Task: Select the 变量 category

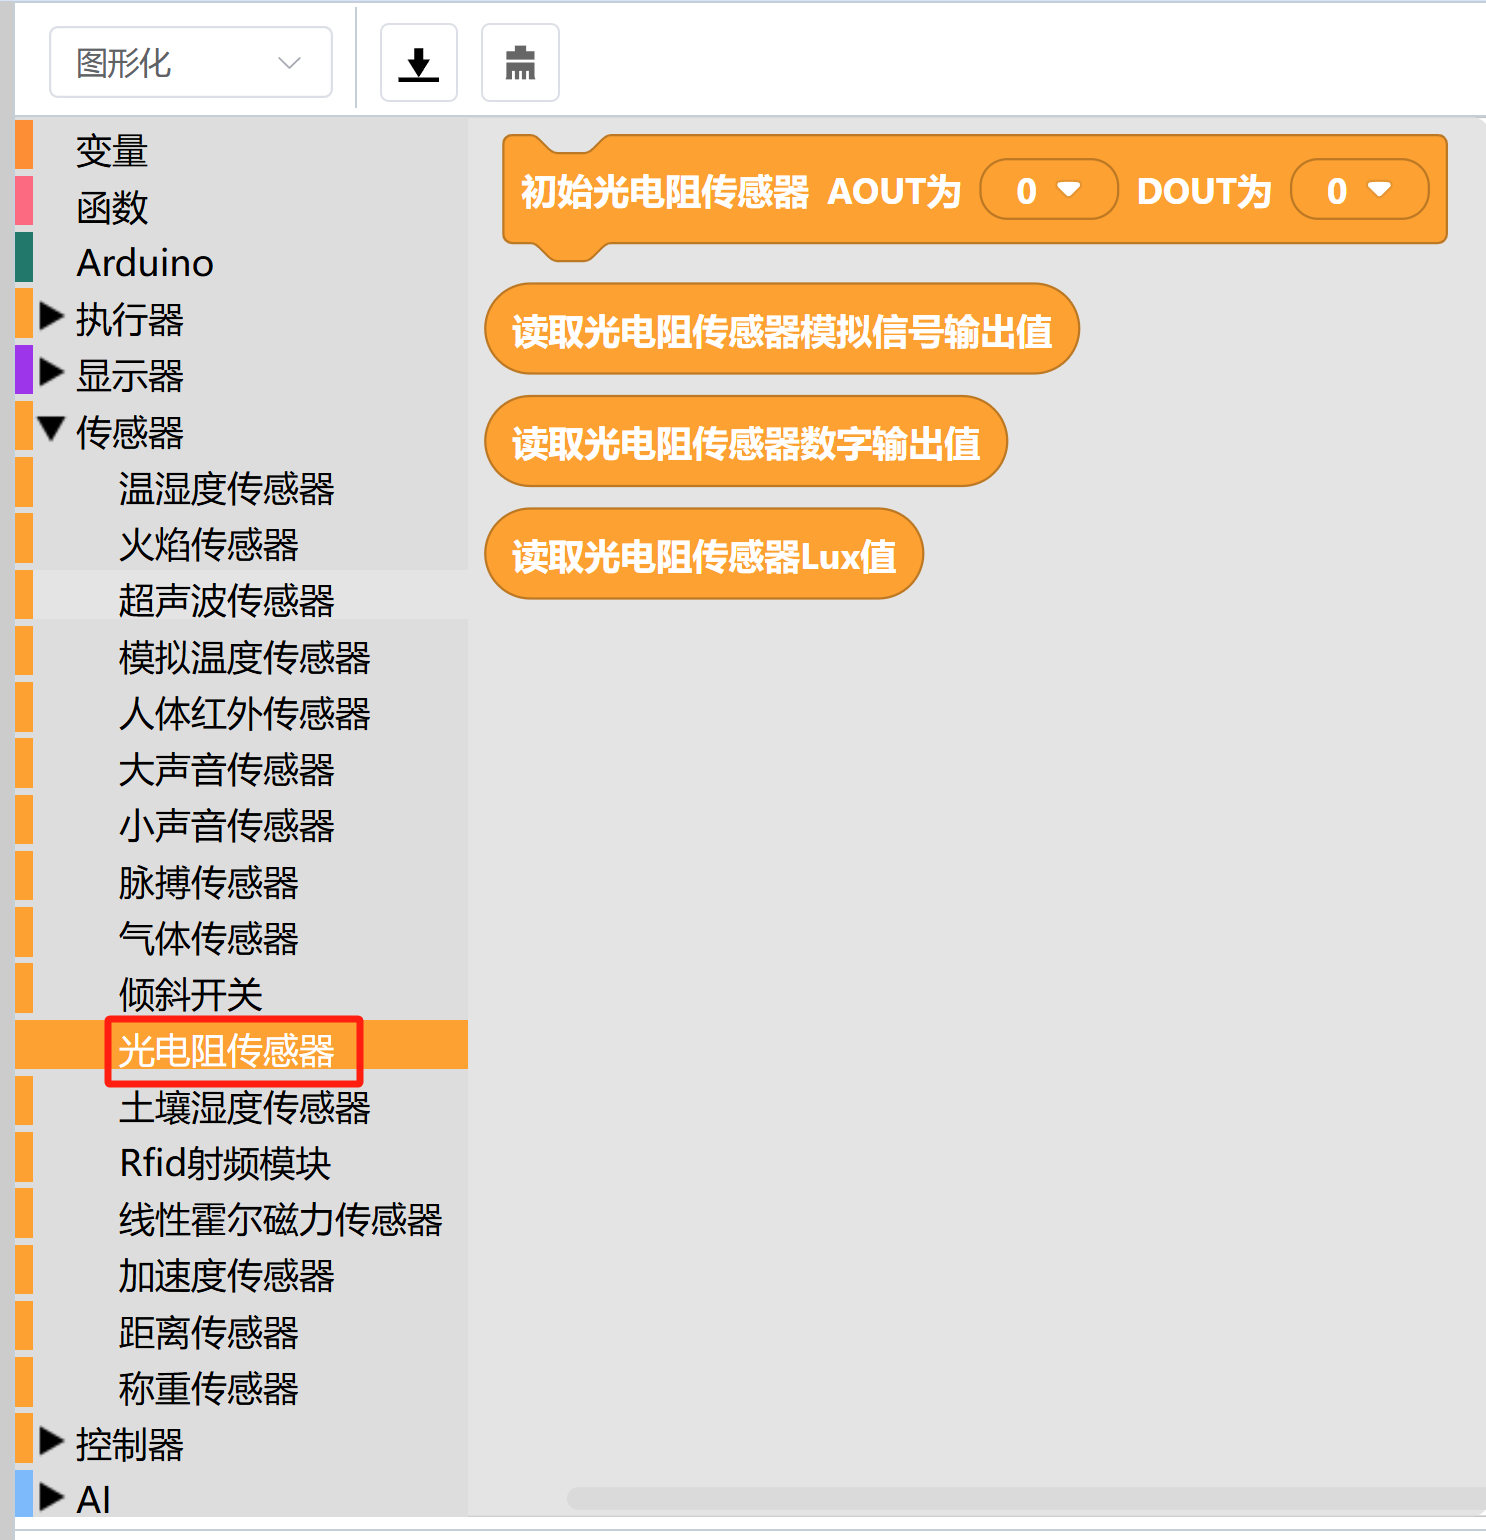Action: pos(112,151)
